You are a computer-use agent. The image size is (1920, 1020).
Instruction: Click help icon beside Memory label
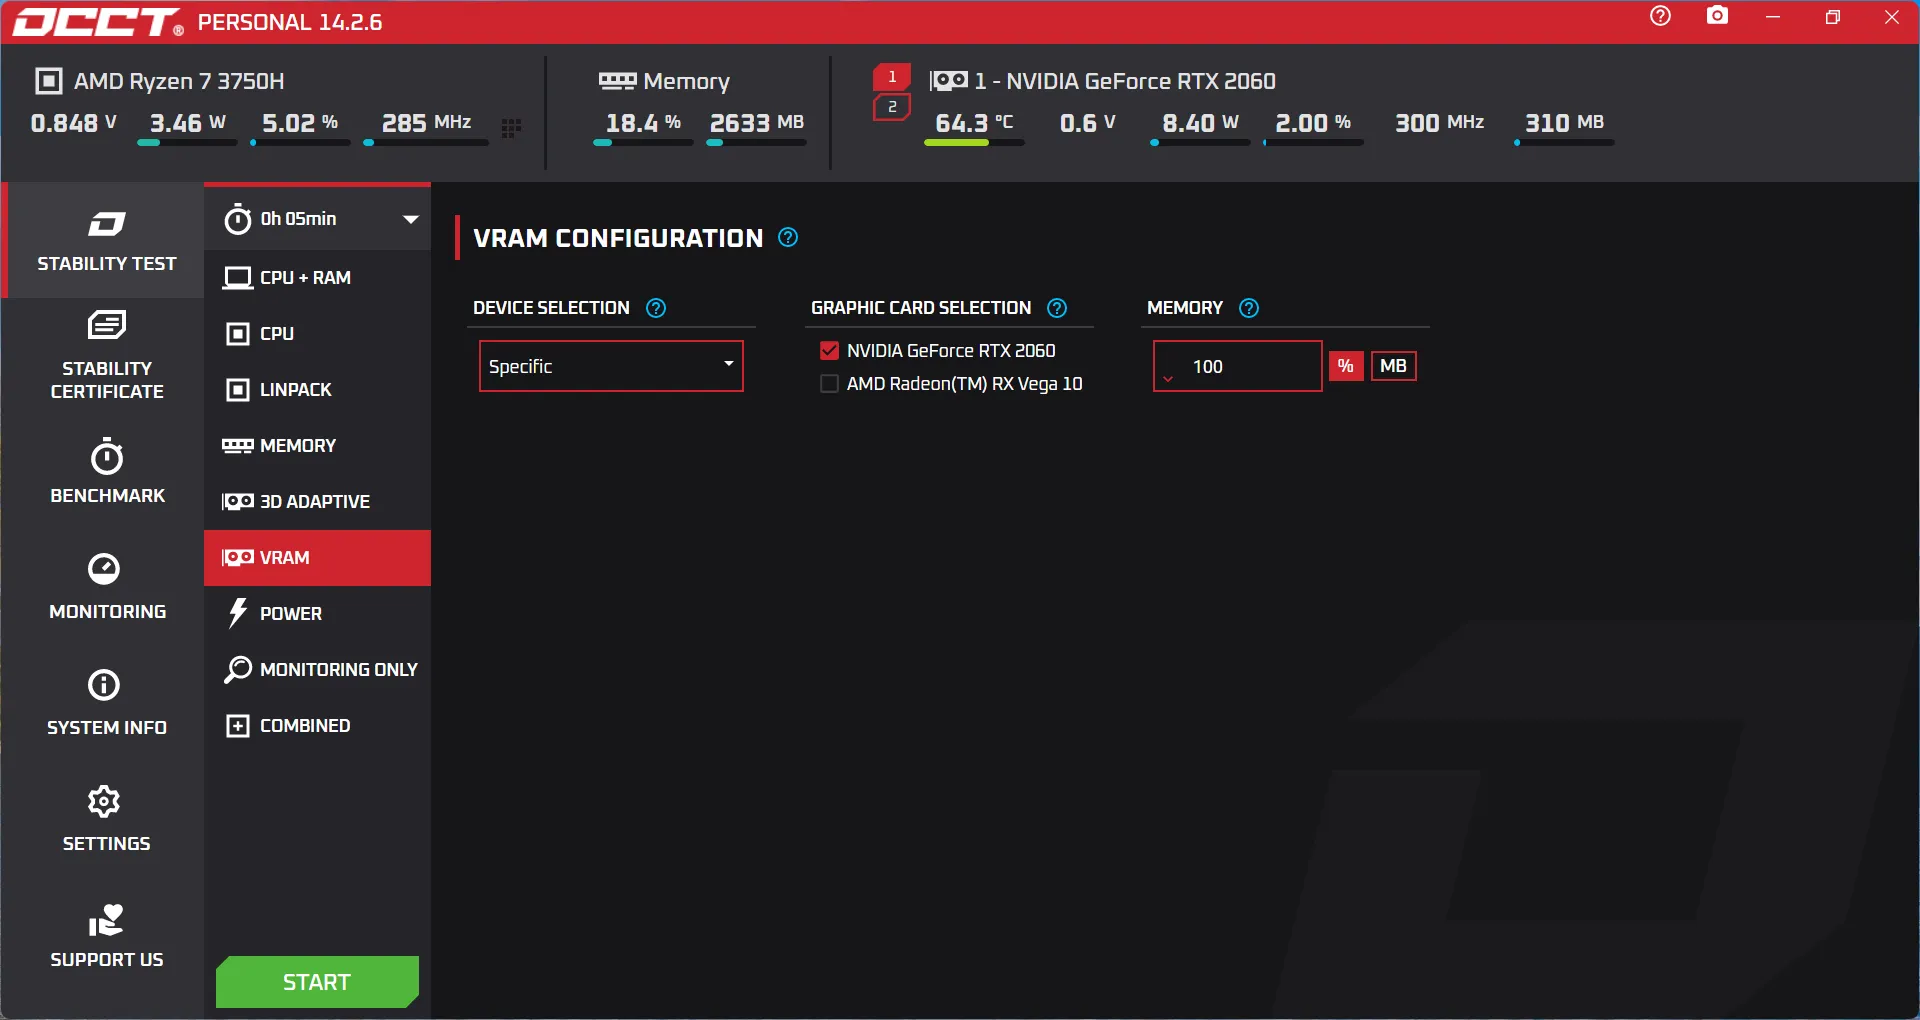1249,308
